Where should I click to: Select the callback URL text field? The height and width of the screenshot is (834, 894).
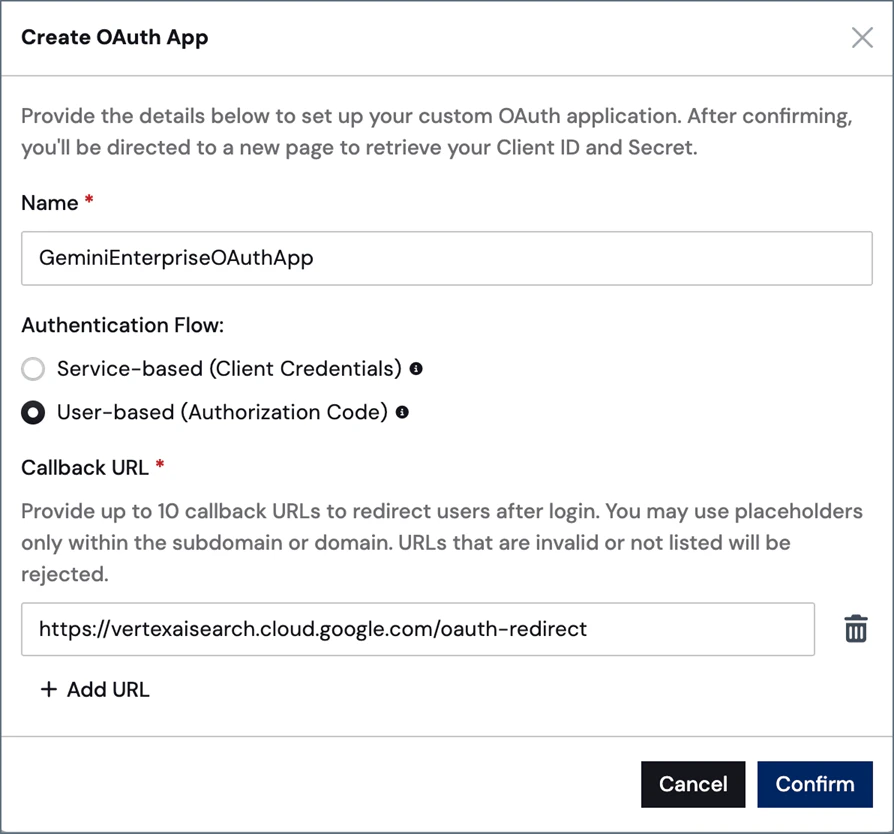click(x=420, y=629)
